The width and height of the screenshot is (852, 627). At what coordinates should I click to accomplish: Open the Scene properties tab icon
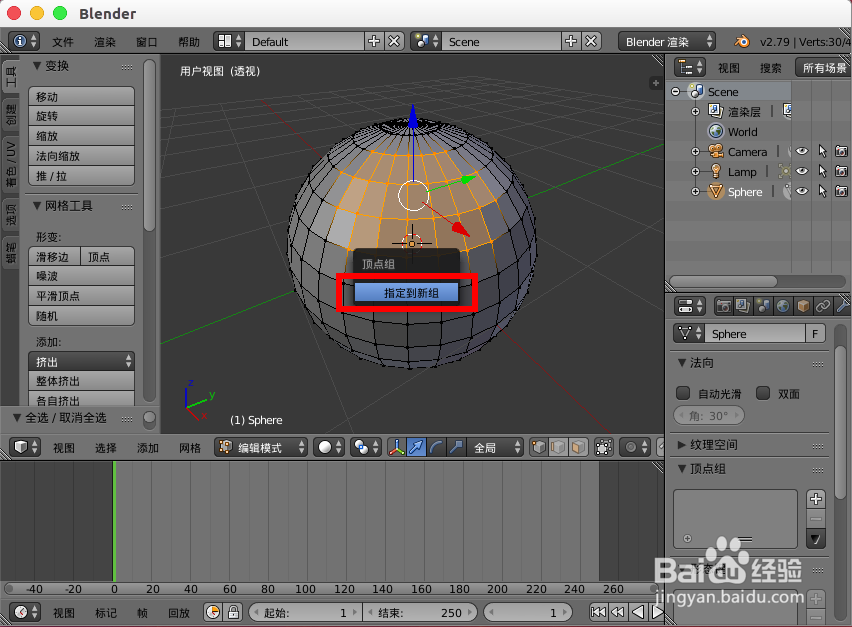click(x=763, y=306)
